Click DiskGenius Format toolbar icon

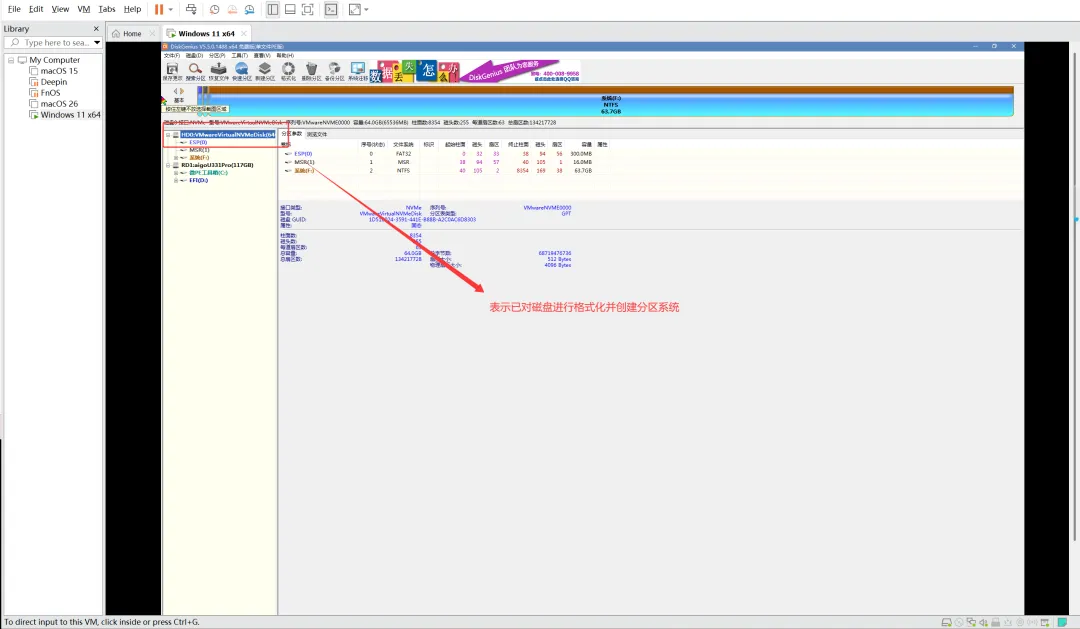point(288,71)
